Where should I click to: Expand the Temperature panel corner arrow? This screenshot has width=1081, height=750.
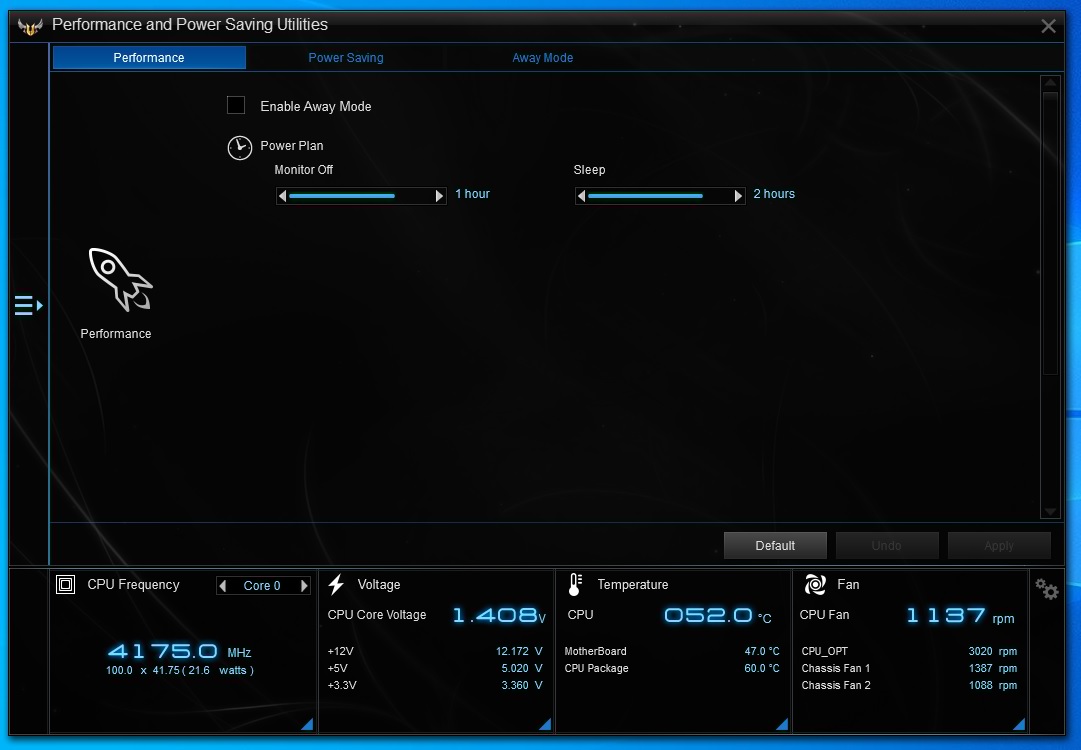click(x=782, y=724)
